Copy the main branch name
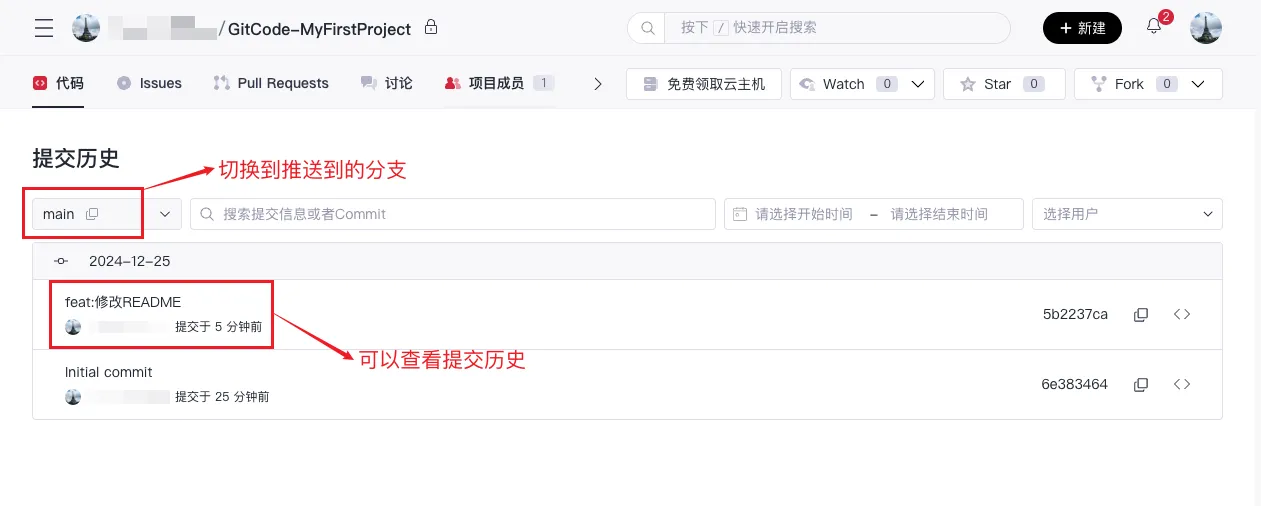1261x506 pixels. pyautogui.click(x=92, y=214)
